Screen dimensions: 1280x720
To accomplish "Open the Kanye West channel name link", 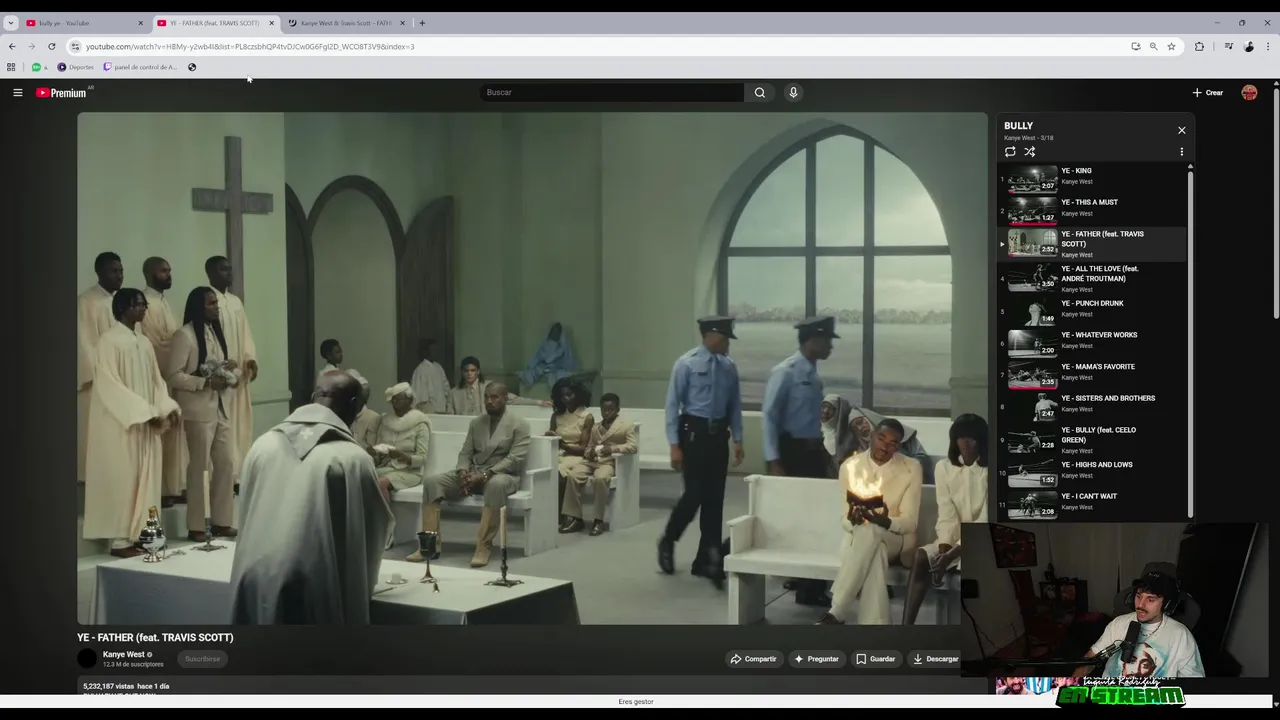I will coord(123,654).
